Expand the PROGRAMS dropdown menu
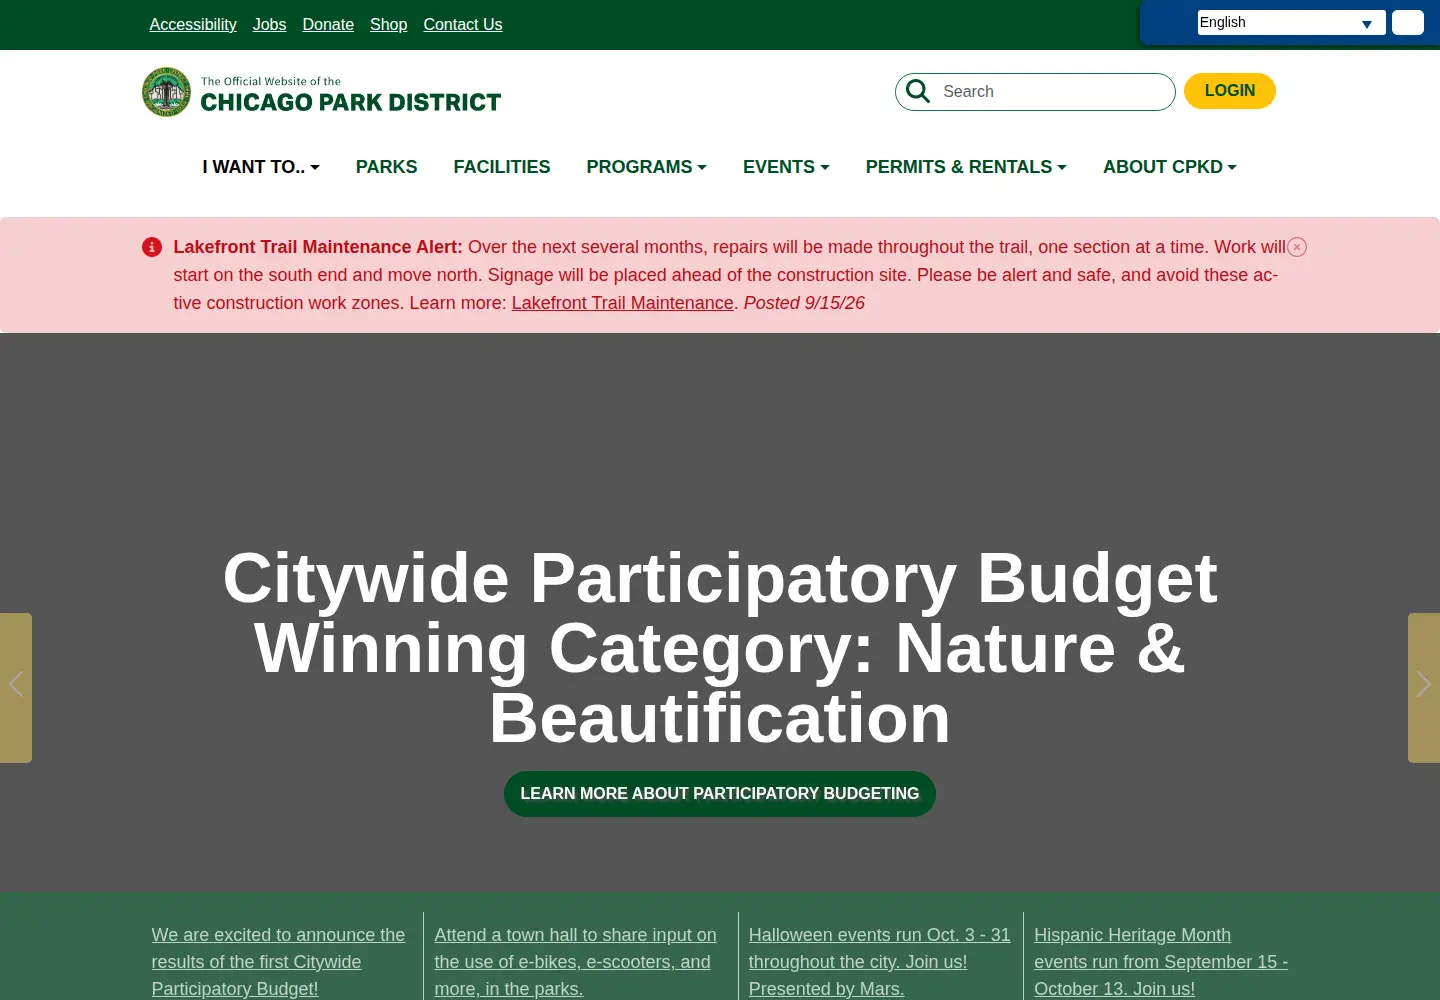The image size is (1440, 1000). 646,167
